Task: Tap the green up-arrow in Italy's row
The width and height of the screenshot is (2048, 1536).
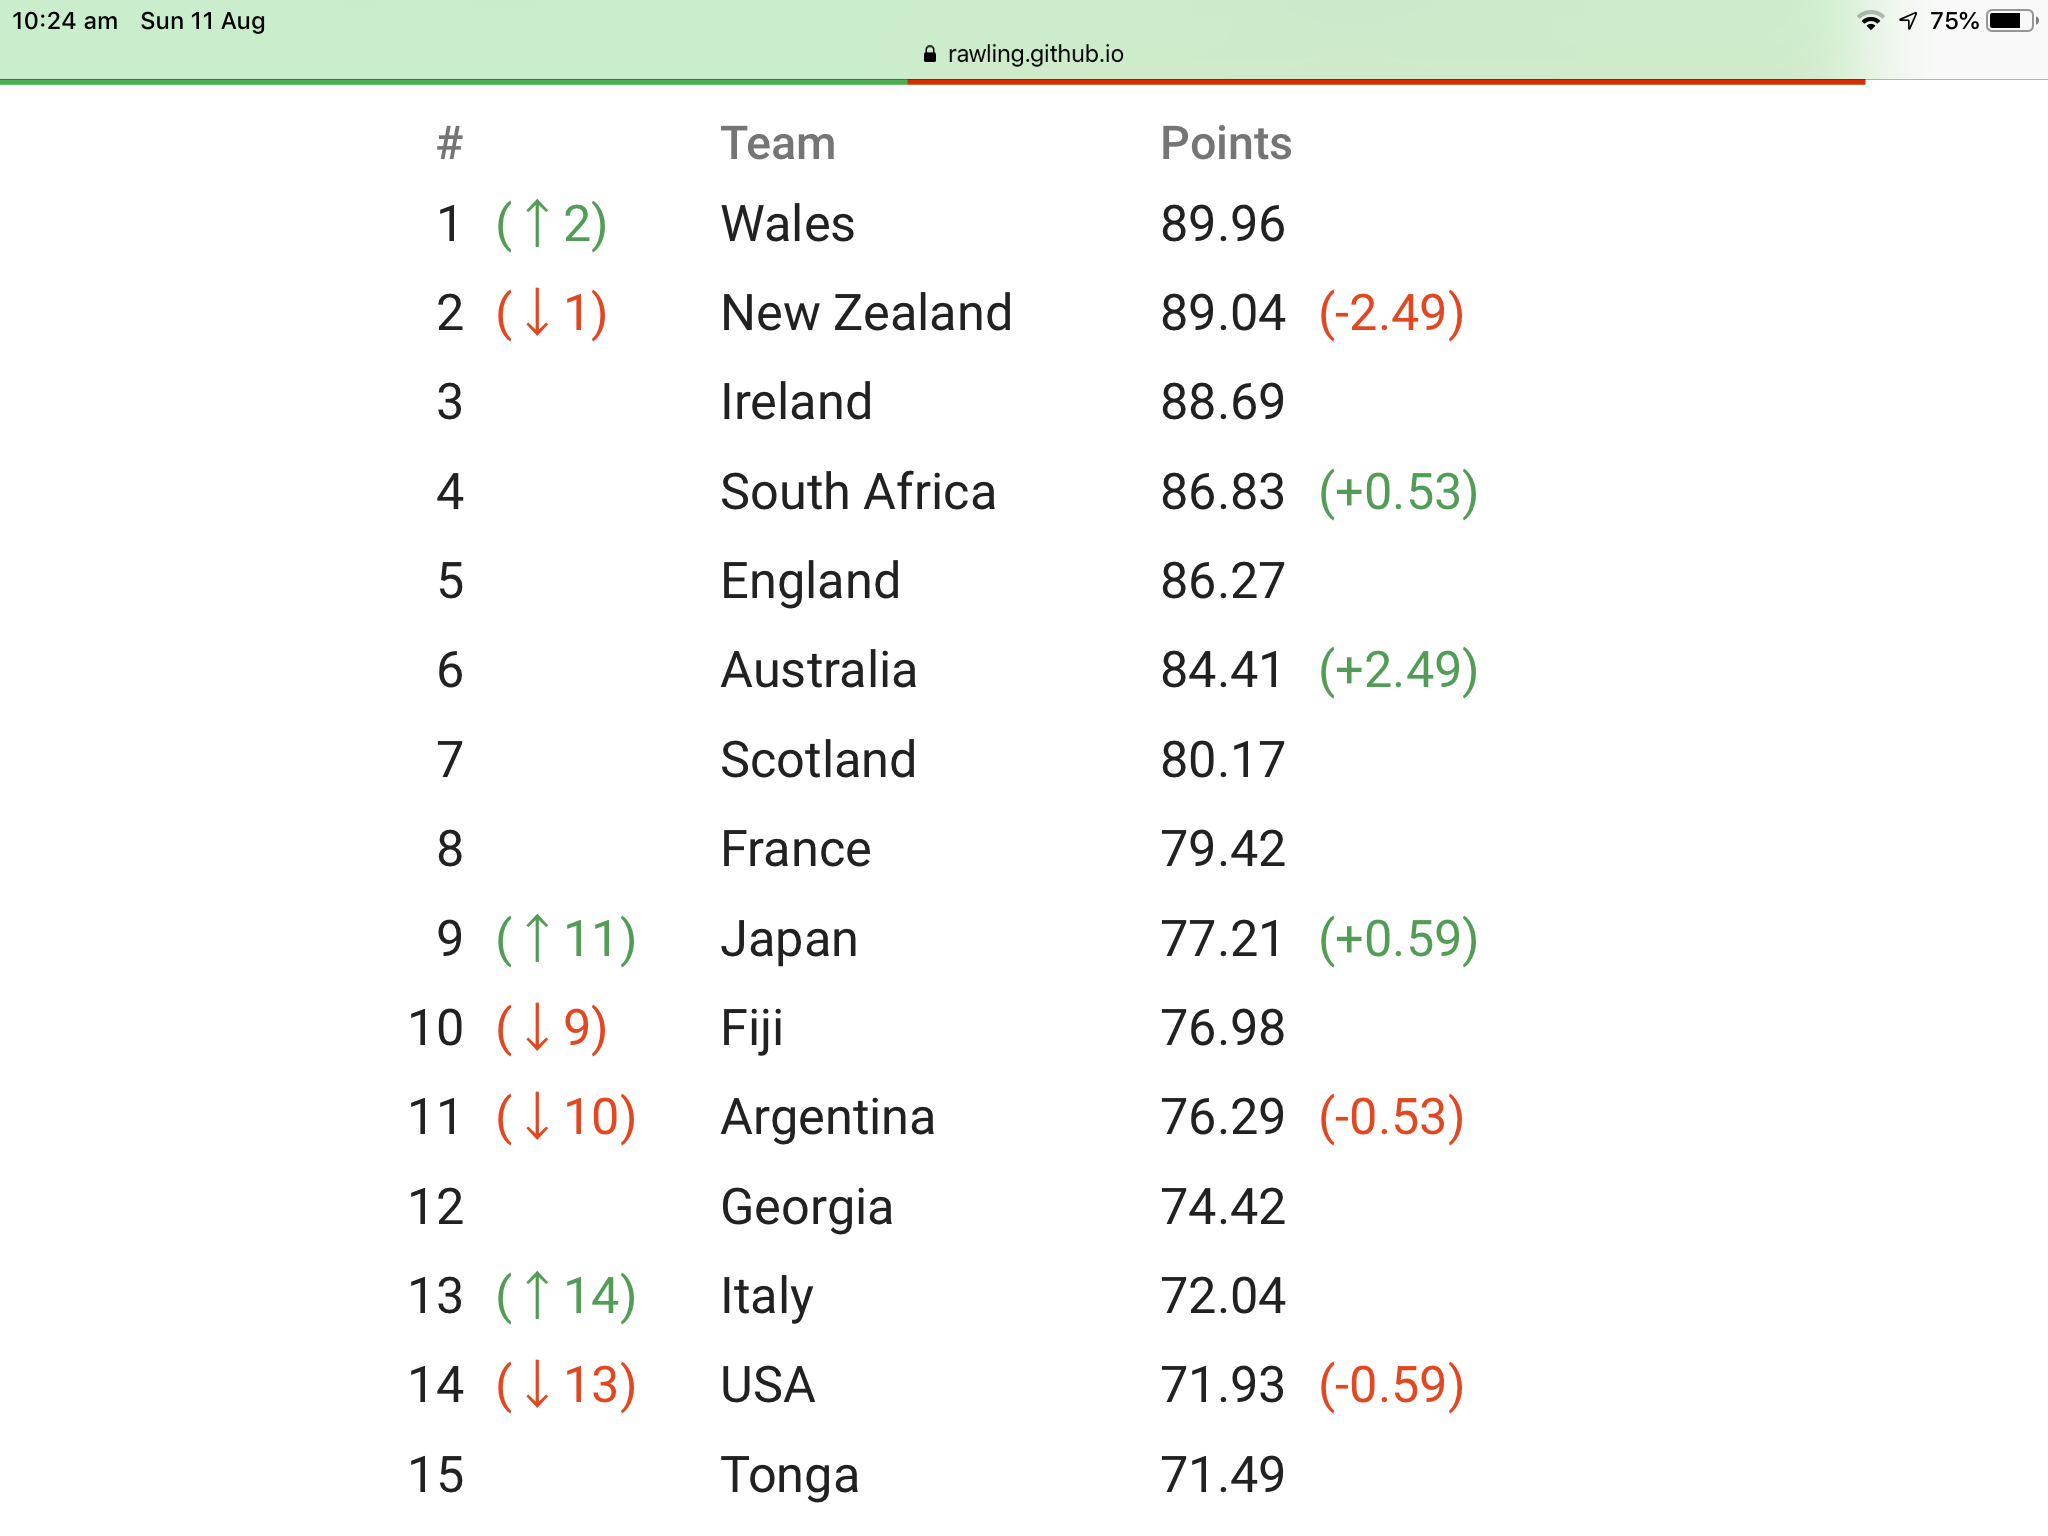Action: (x=537, y=1296)
